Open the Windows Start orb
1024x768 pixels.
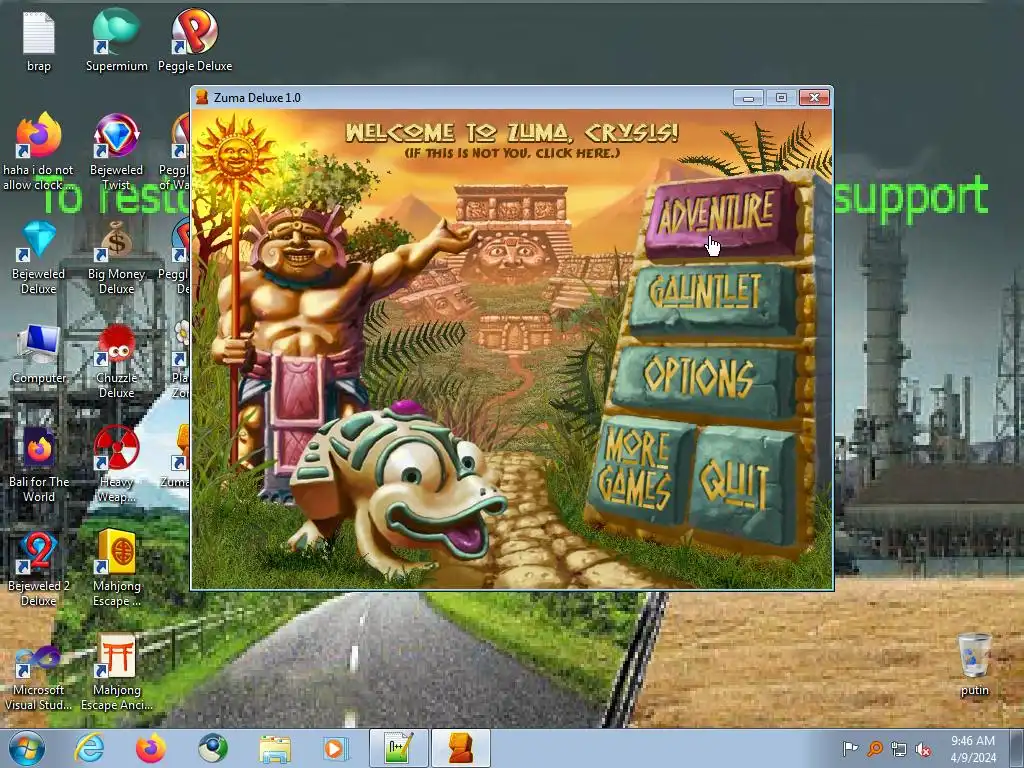(27, 748)
